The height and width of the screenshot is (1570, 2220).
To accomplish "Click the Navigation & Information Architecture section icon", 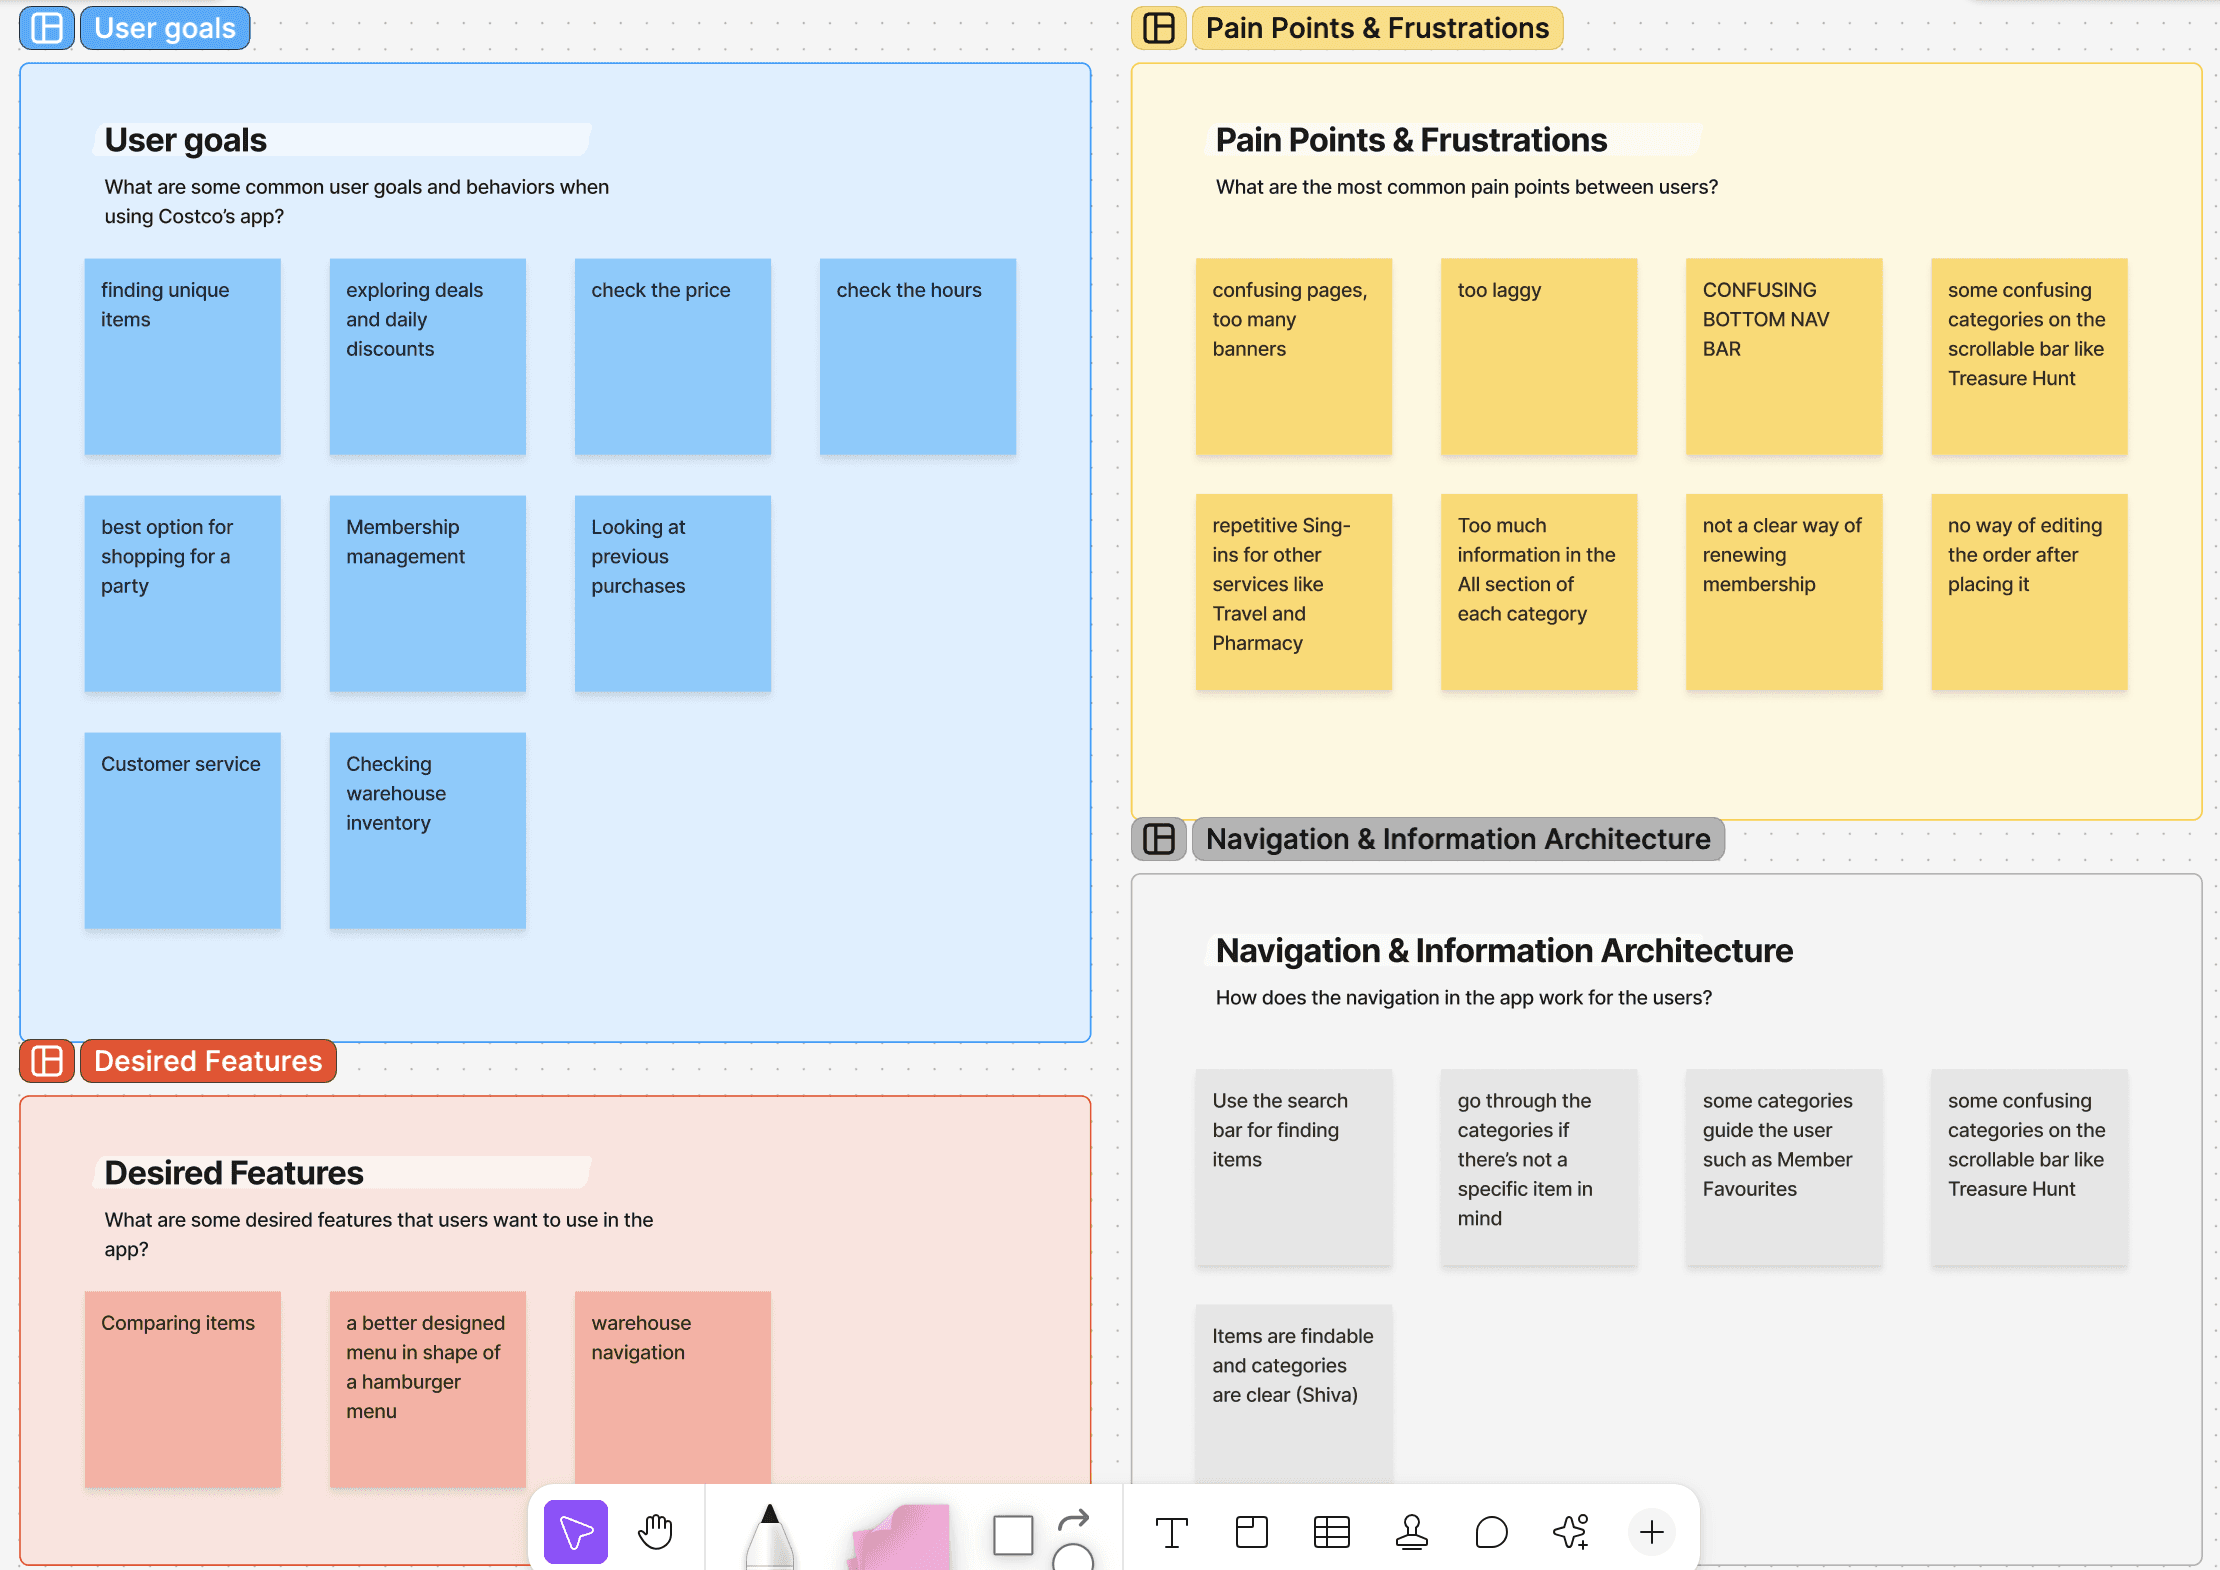I will pyautogui.click(x=1159, y=839).
